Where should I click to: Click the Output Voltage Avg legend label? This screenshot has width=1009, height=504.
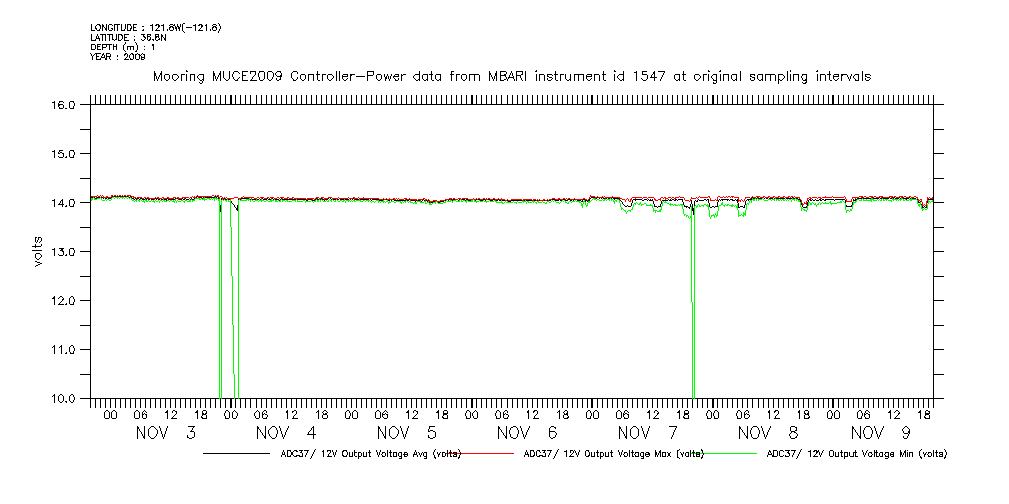pos(370,454)
